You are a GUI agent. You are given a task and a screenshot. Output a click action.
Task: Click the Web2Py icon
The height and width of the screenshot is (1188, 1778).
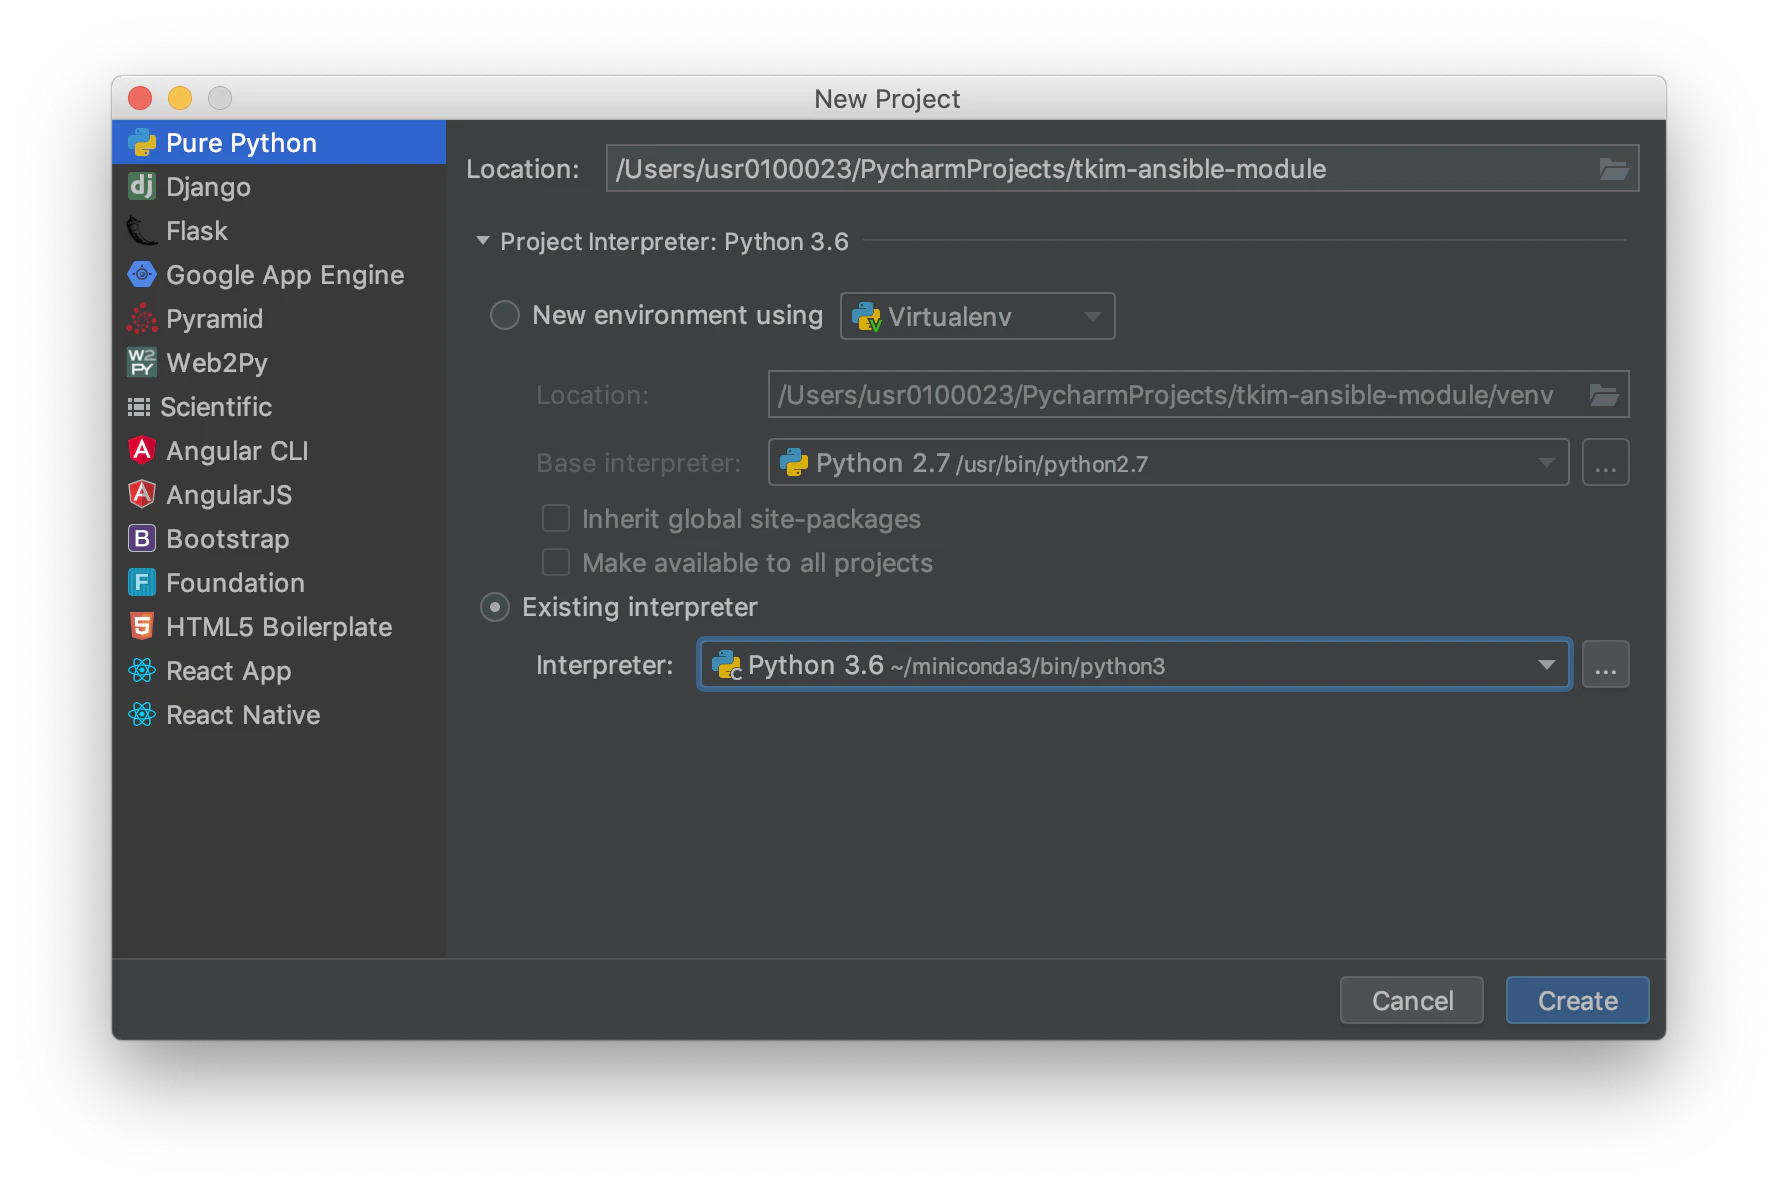click(142, 363)
